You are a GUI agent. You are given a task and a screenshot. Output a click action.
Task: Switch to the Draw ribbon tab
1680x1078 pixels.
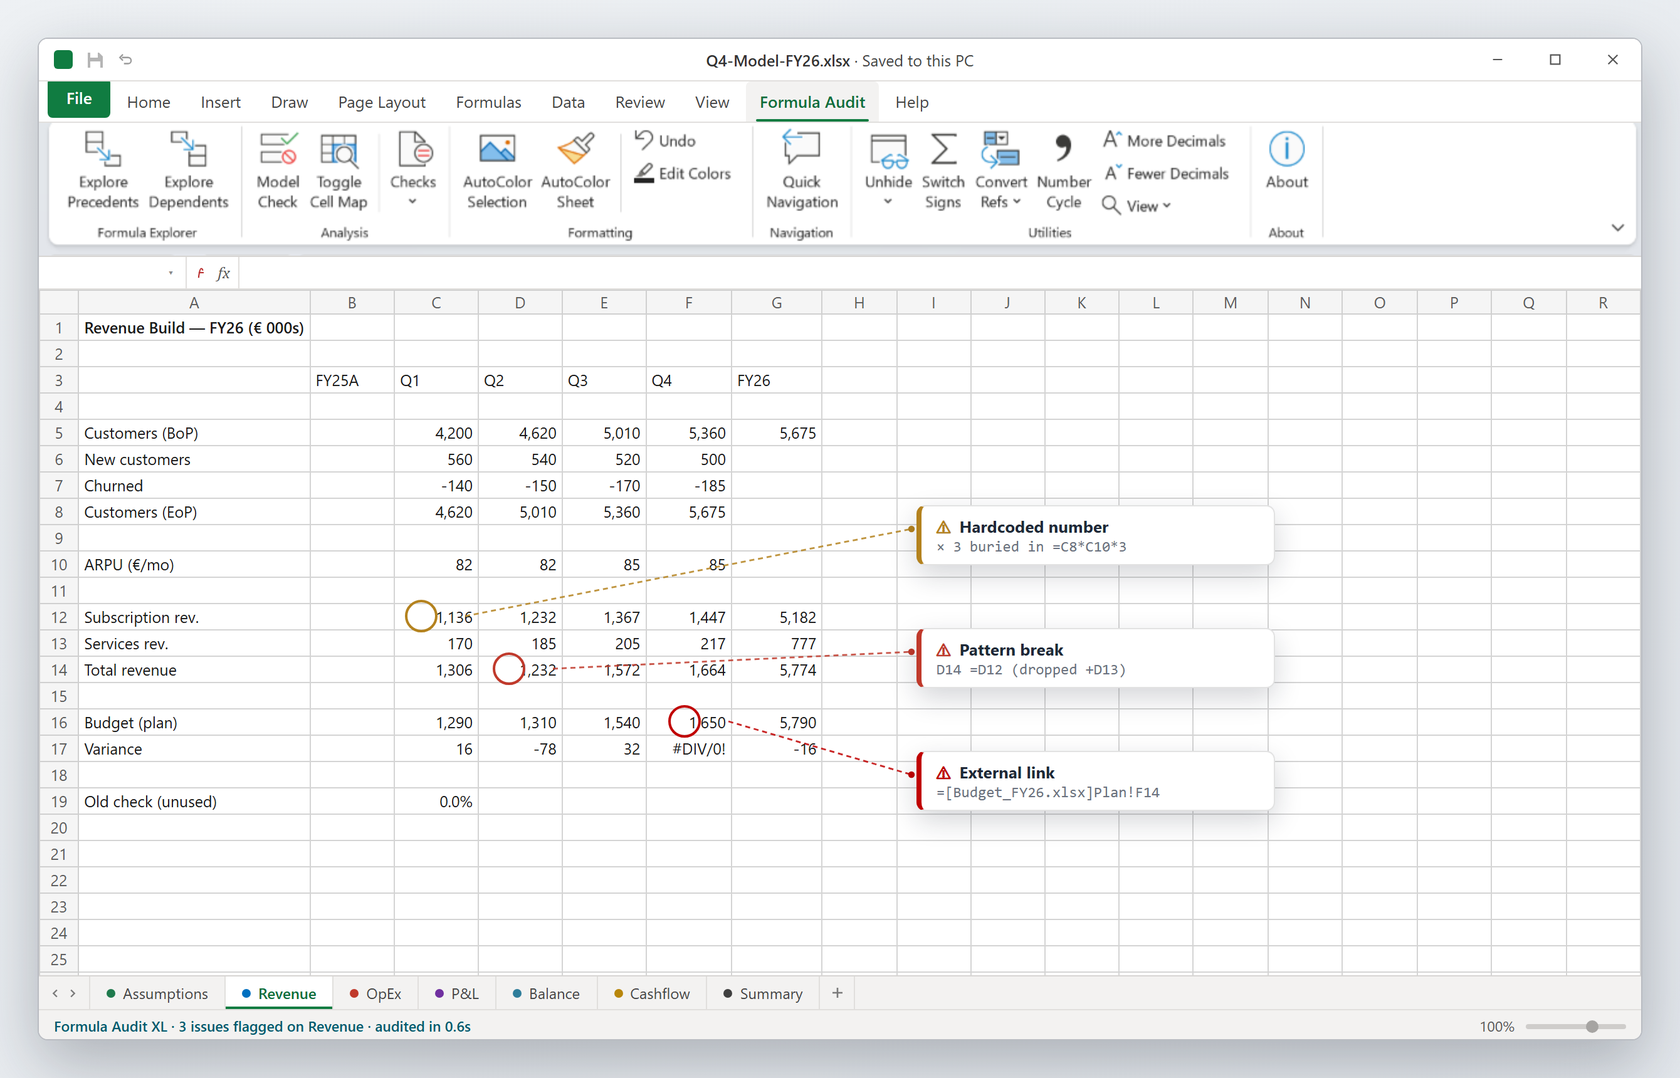tap(289, 102)
